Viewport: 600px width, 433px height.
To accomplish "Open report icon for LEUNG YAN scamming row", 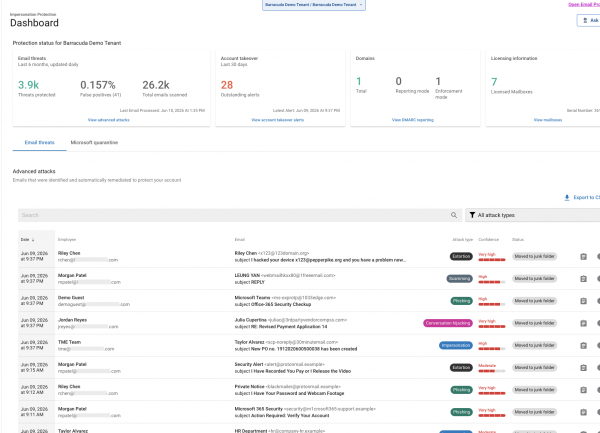I will (x=583, y=279).
